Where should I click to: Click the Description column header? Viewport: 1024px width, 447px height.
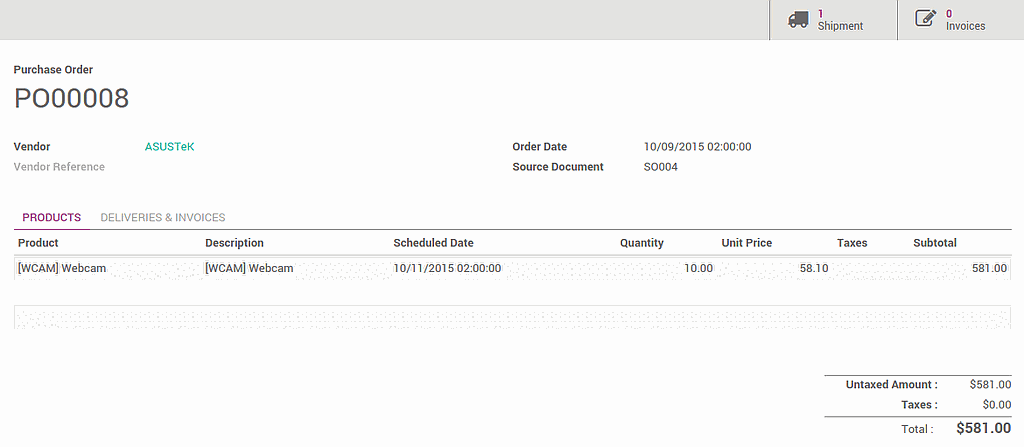[234, 243]
